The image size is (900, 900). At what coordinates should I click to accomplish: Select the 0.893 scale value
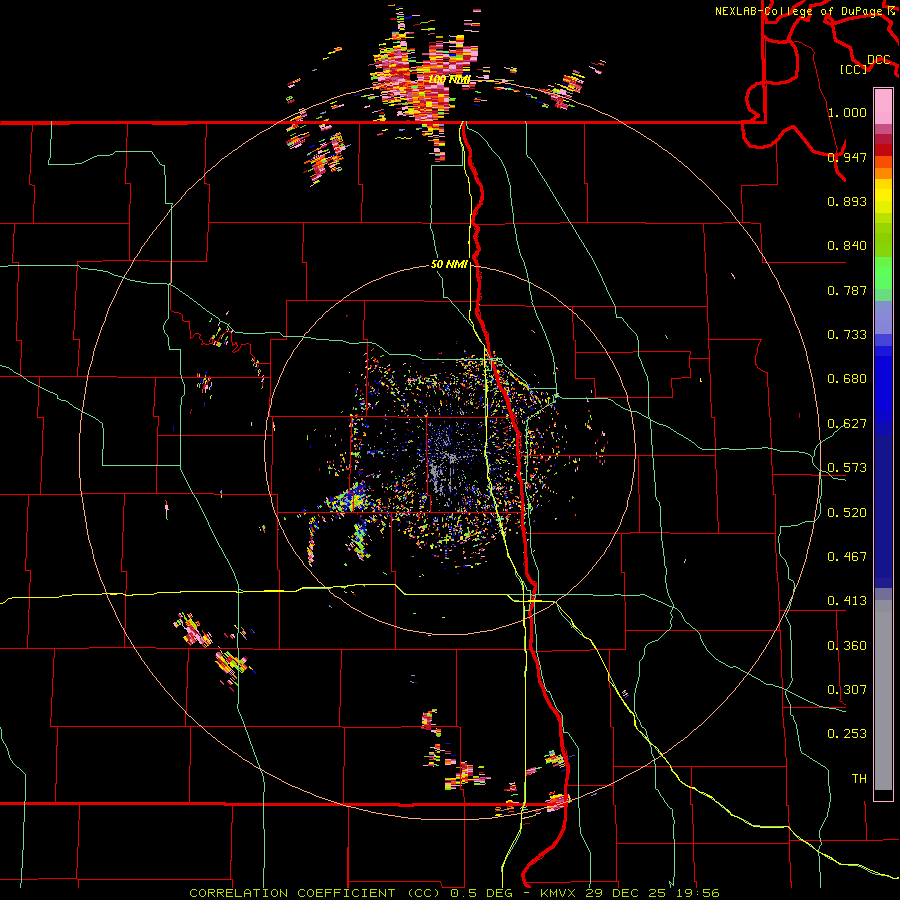[x=847, y=201]
